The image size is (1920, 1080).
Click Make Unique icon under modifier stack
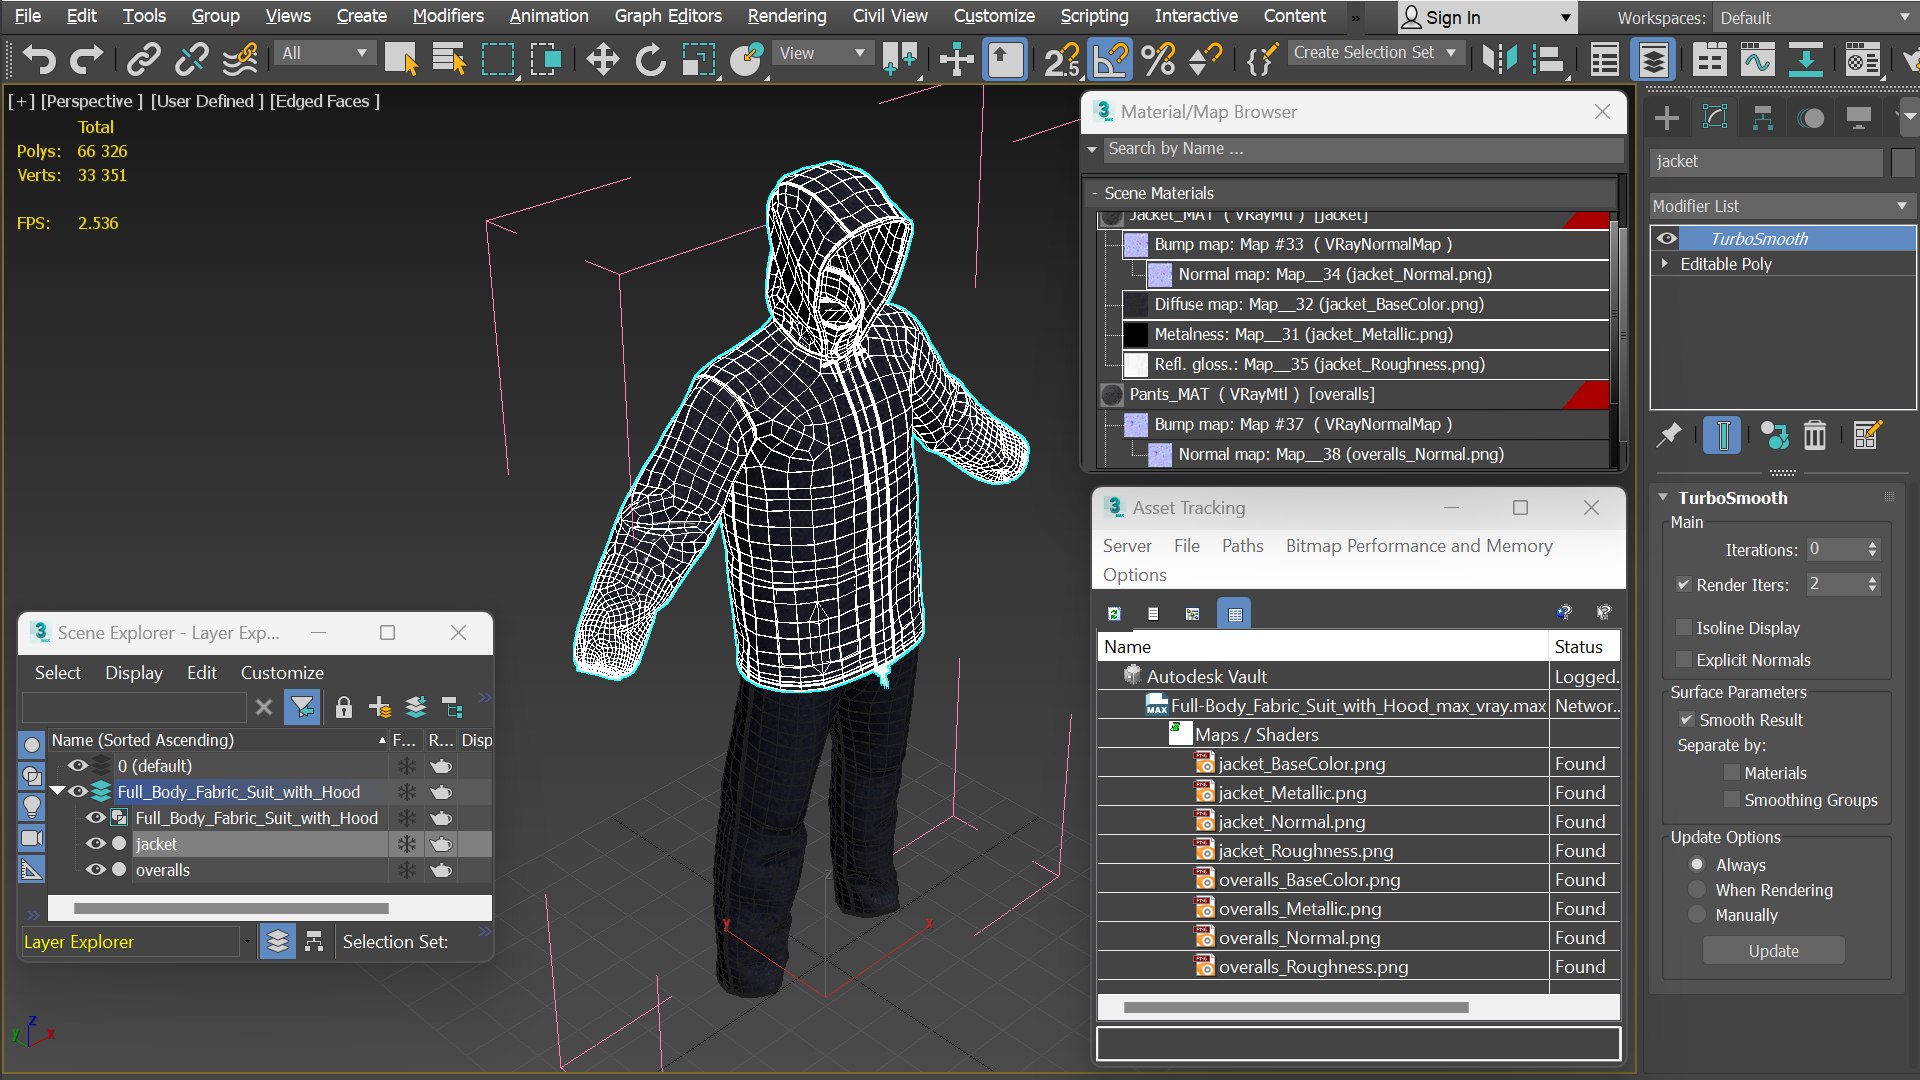[x=1774, y=435]
